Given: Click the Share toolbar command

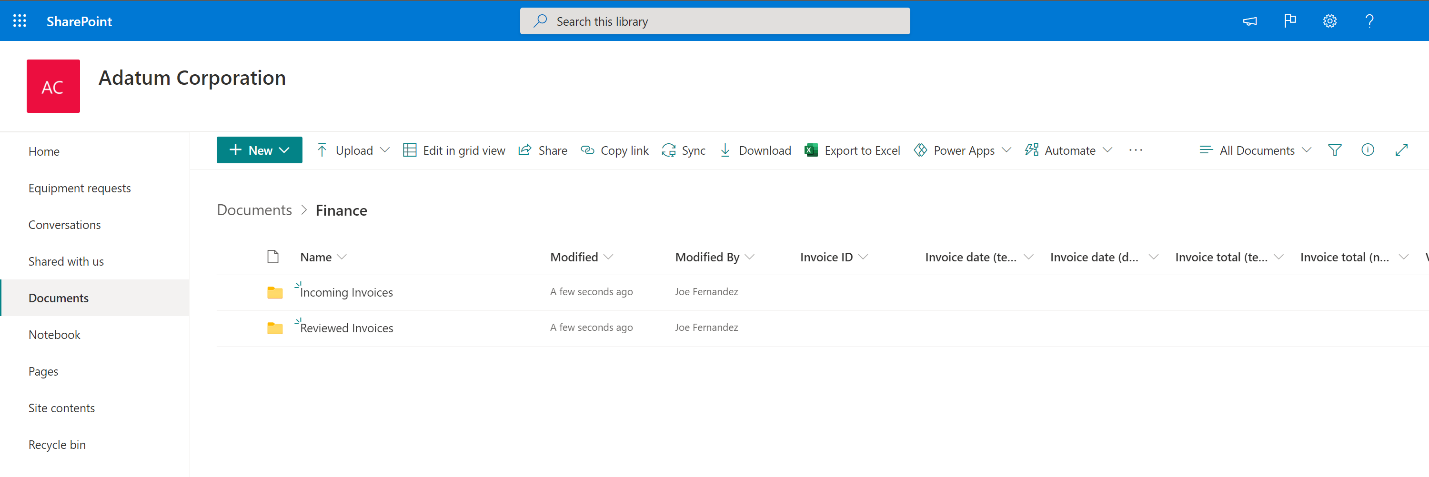Looking at the screenshot, I should [x=543, y=150].
